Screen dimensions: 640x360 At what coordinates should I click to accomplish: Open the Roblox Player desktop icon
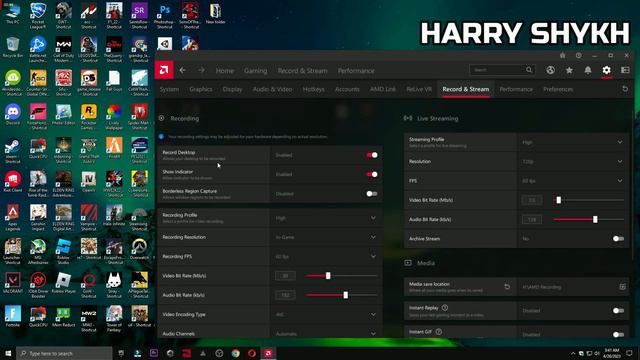tap(63, 282)
